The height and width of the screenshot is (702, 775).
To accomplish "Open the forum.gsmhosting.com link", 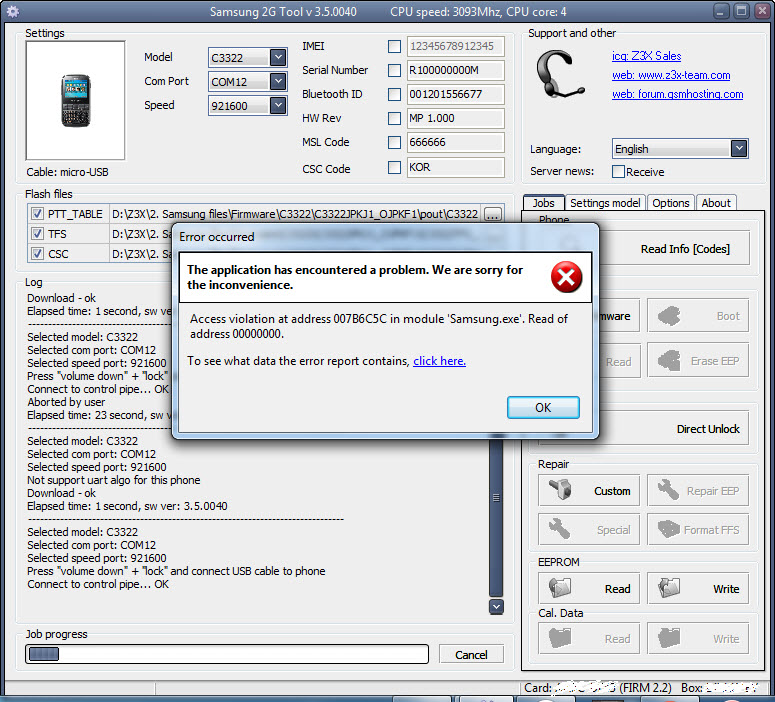I will pos(677,94).
